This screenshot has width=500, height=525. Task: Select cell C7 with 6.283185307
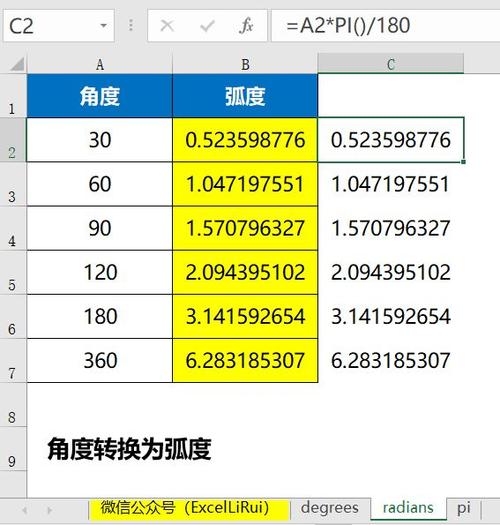coord(391,361)
